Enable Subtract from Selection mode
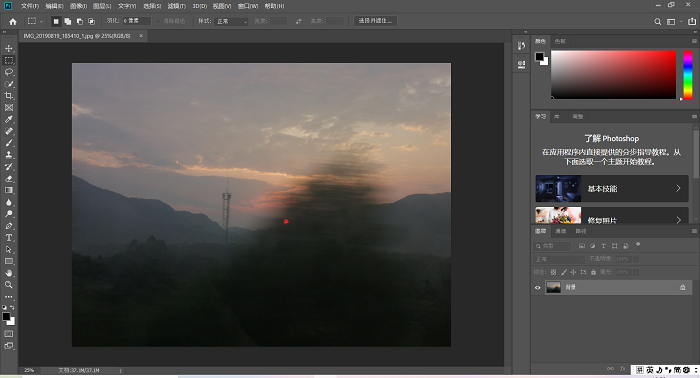700x378 pixels. click(x=79, y=21)
